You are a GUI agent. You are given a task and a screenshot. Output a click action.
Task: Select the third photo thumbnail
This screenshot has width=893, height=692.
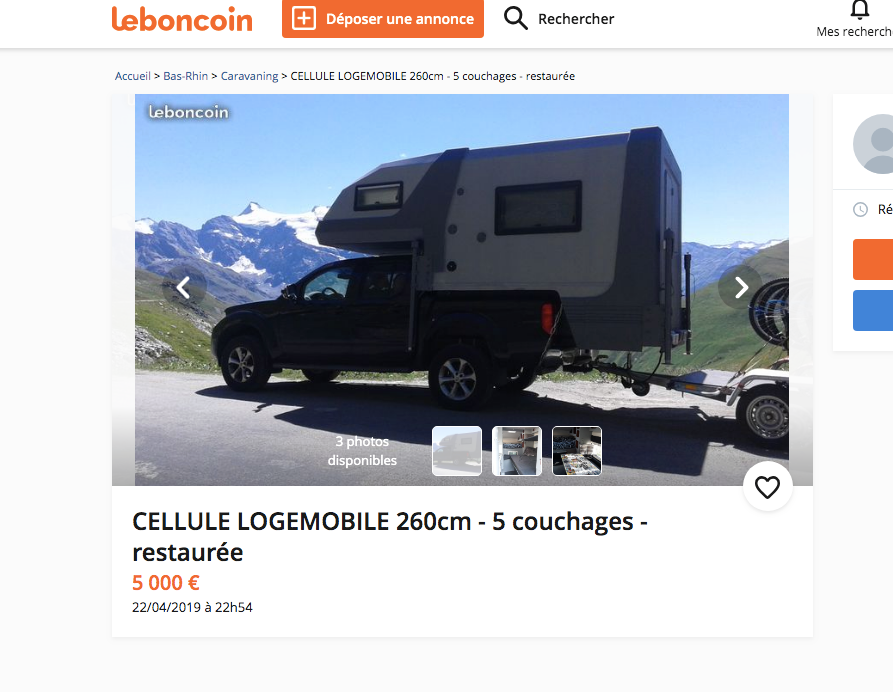[577, 451]
